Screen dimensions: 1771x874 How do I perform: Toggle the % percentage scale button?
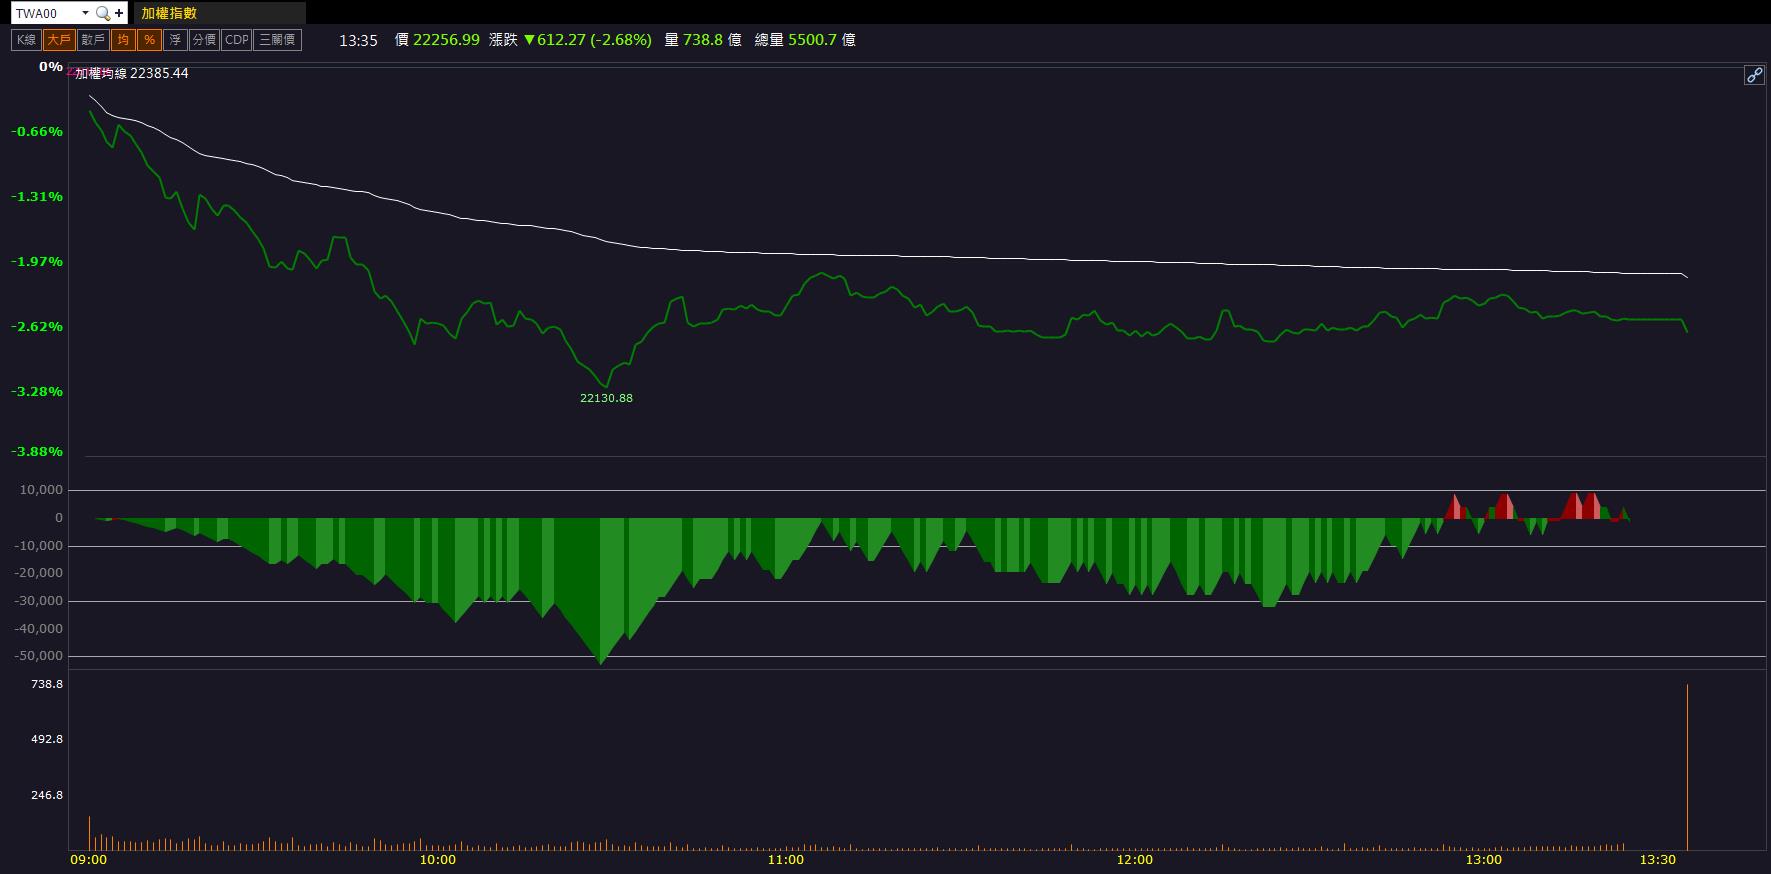click(x=149, y=40)
